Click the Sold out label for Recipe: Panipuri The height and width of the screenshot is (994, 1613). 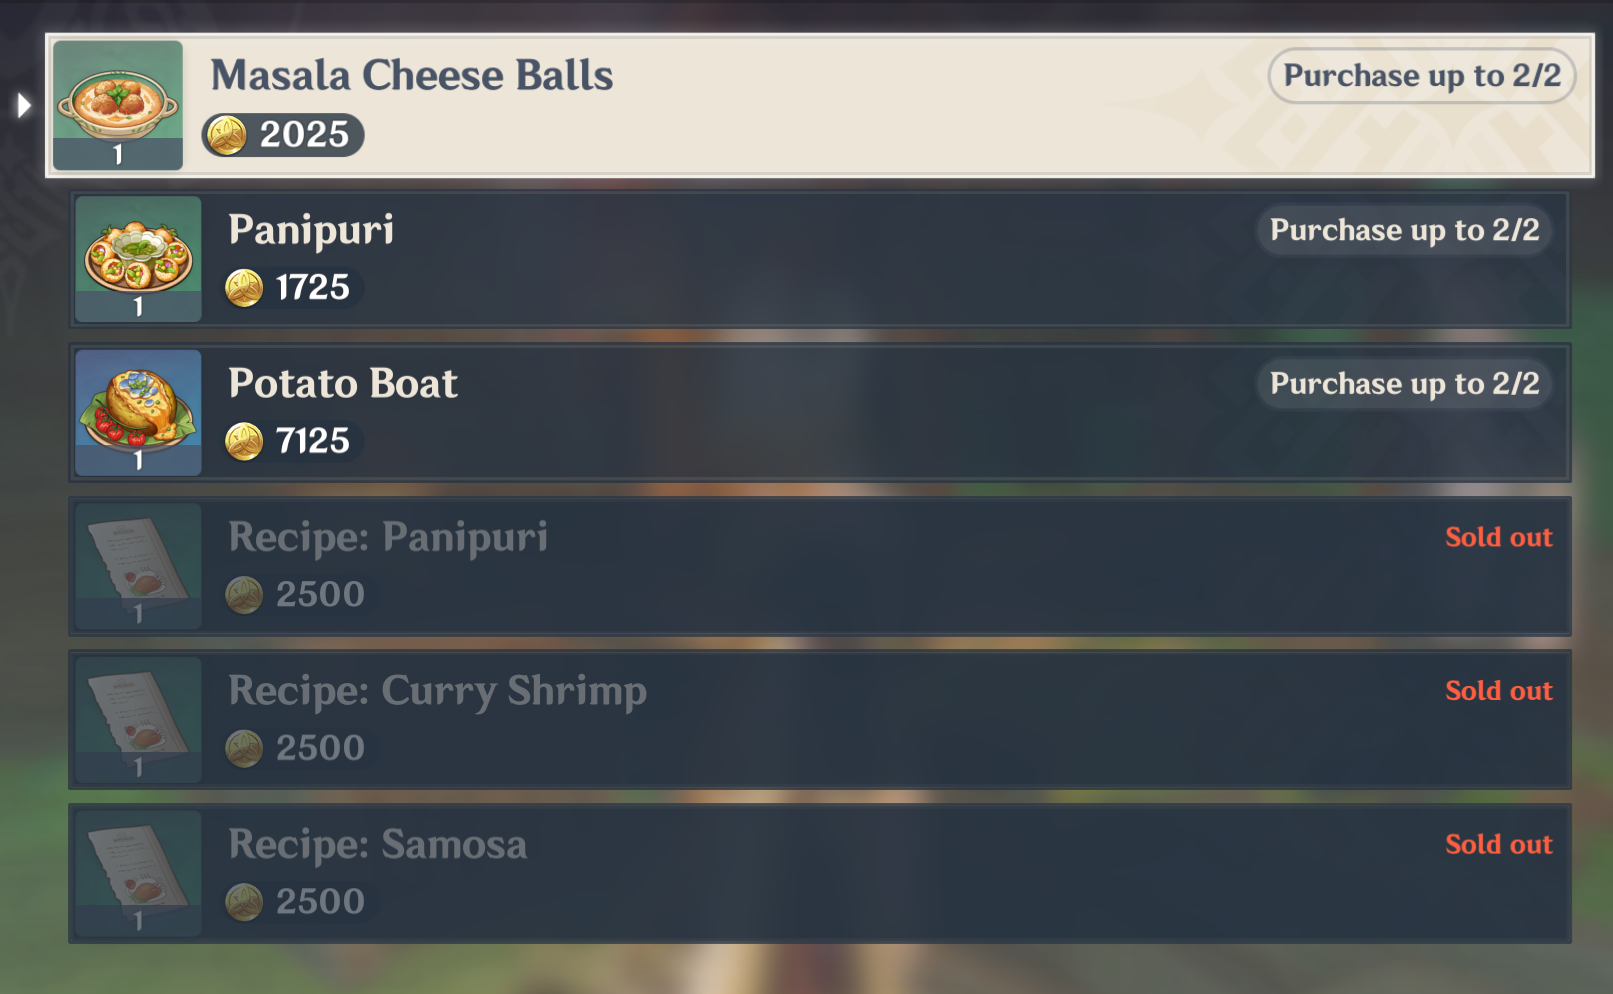(x=1498, y=537)
